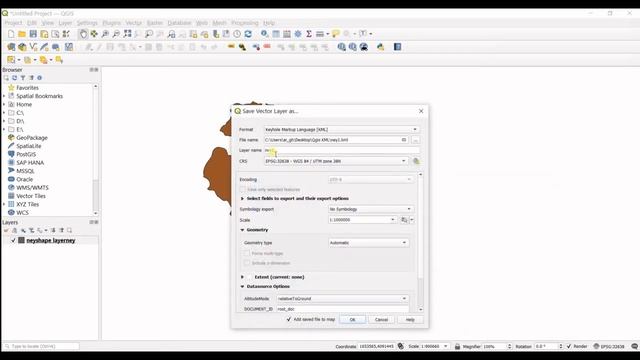Expand Select fields to export section
Image resolution: width=640 pixels, height=360 pixels.
pyautogui.click(x=242, y=198)
